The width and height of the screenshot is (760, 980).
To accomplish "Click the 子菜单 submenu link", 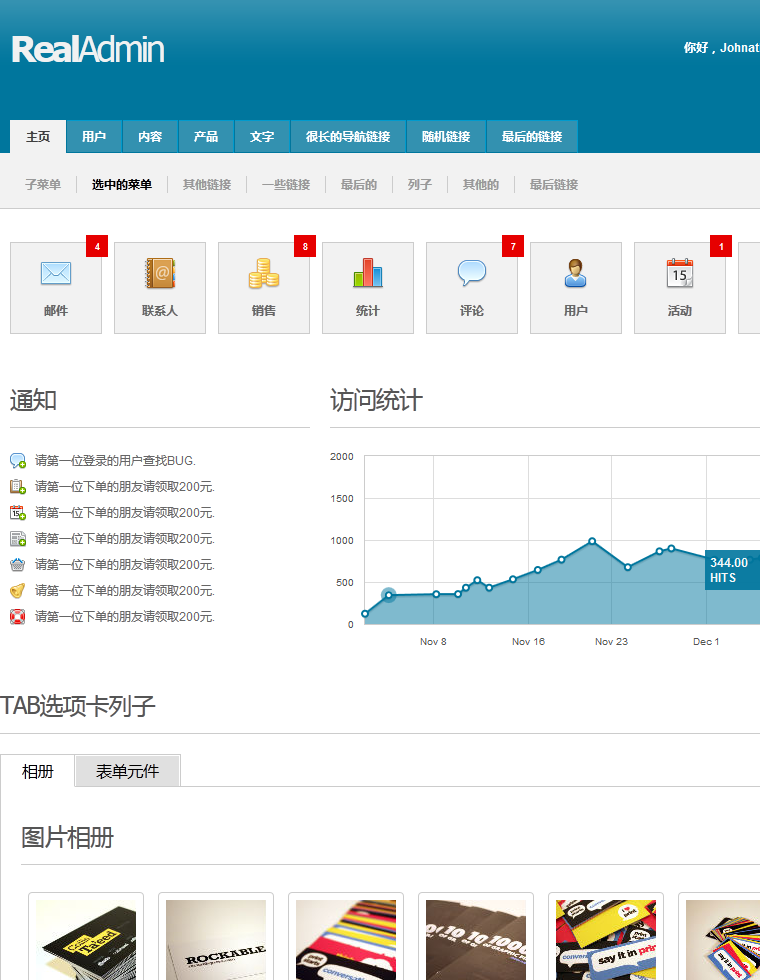I will pyautogui.click(x=43, y=184).
